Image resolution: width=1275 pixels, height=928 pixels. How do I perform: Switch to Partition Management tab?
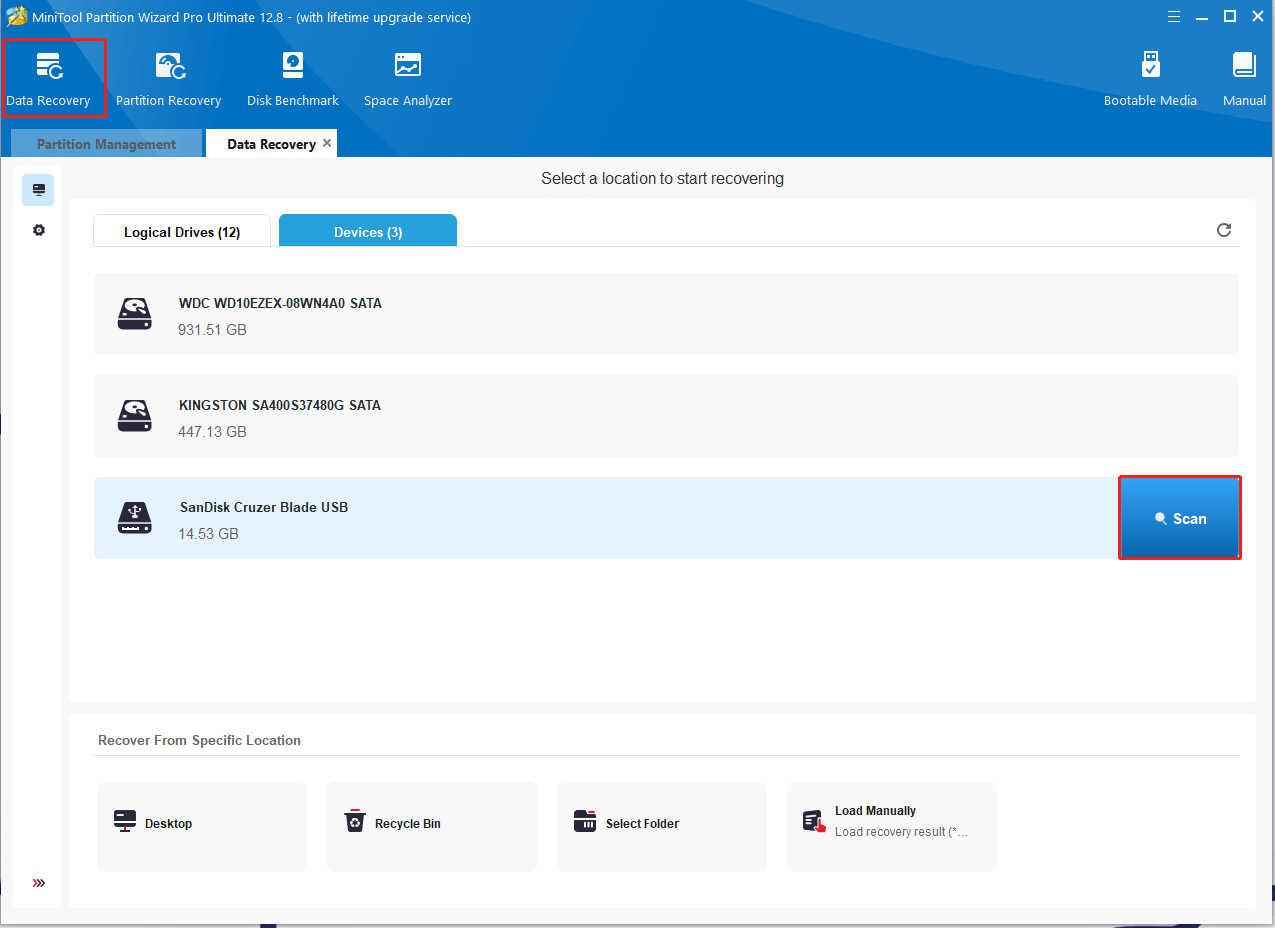coord(106,144)
